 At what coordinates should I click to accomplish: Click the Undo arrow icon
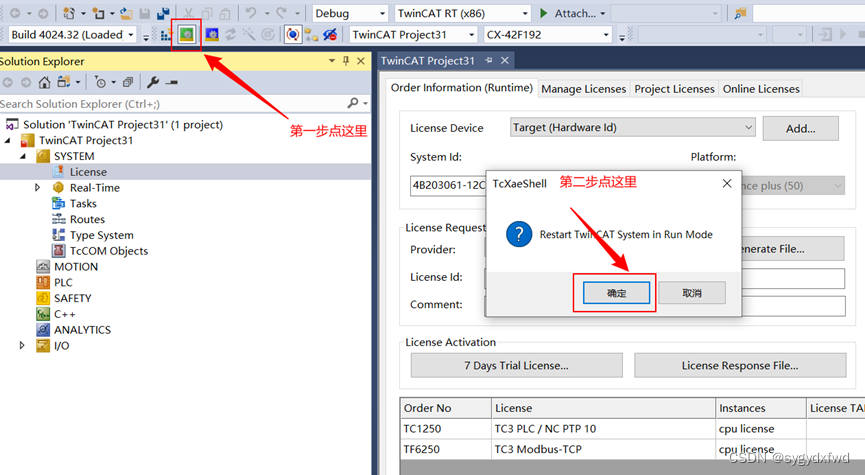(x=251, y=13)
